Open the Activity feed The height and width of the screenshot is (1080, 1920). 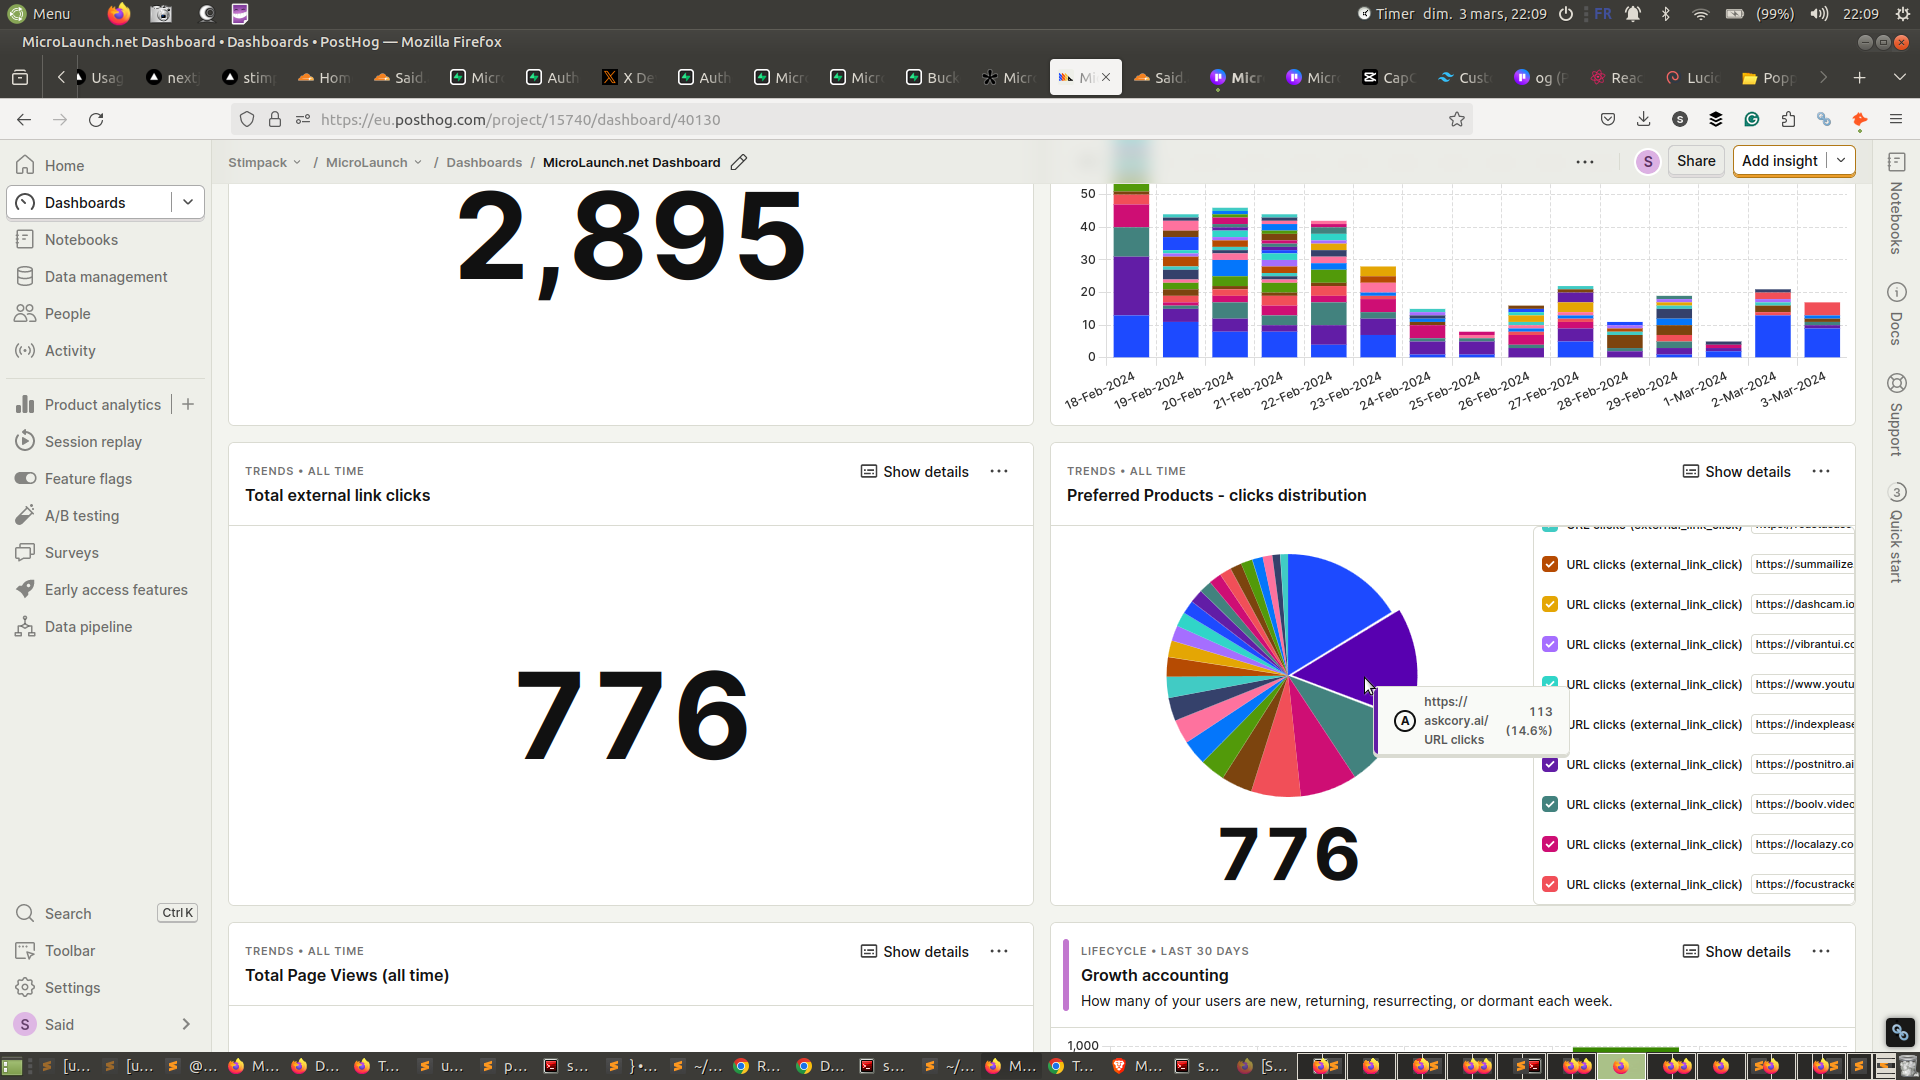70,350
